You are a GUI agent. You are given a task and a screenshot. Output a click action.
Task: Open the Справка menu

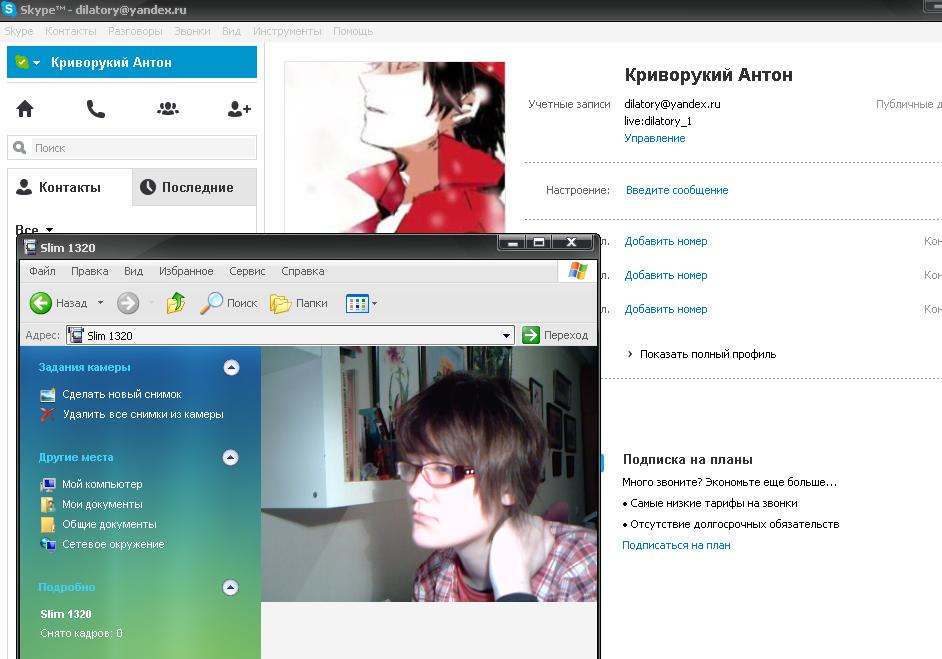[x=303, y=272]
